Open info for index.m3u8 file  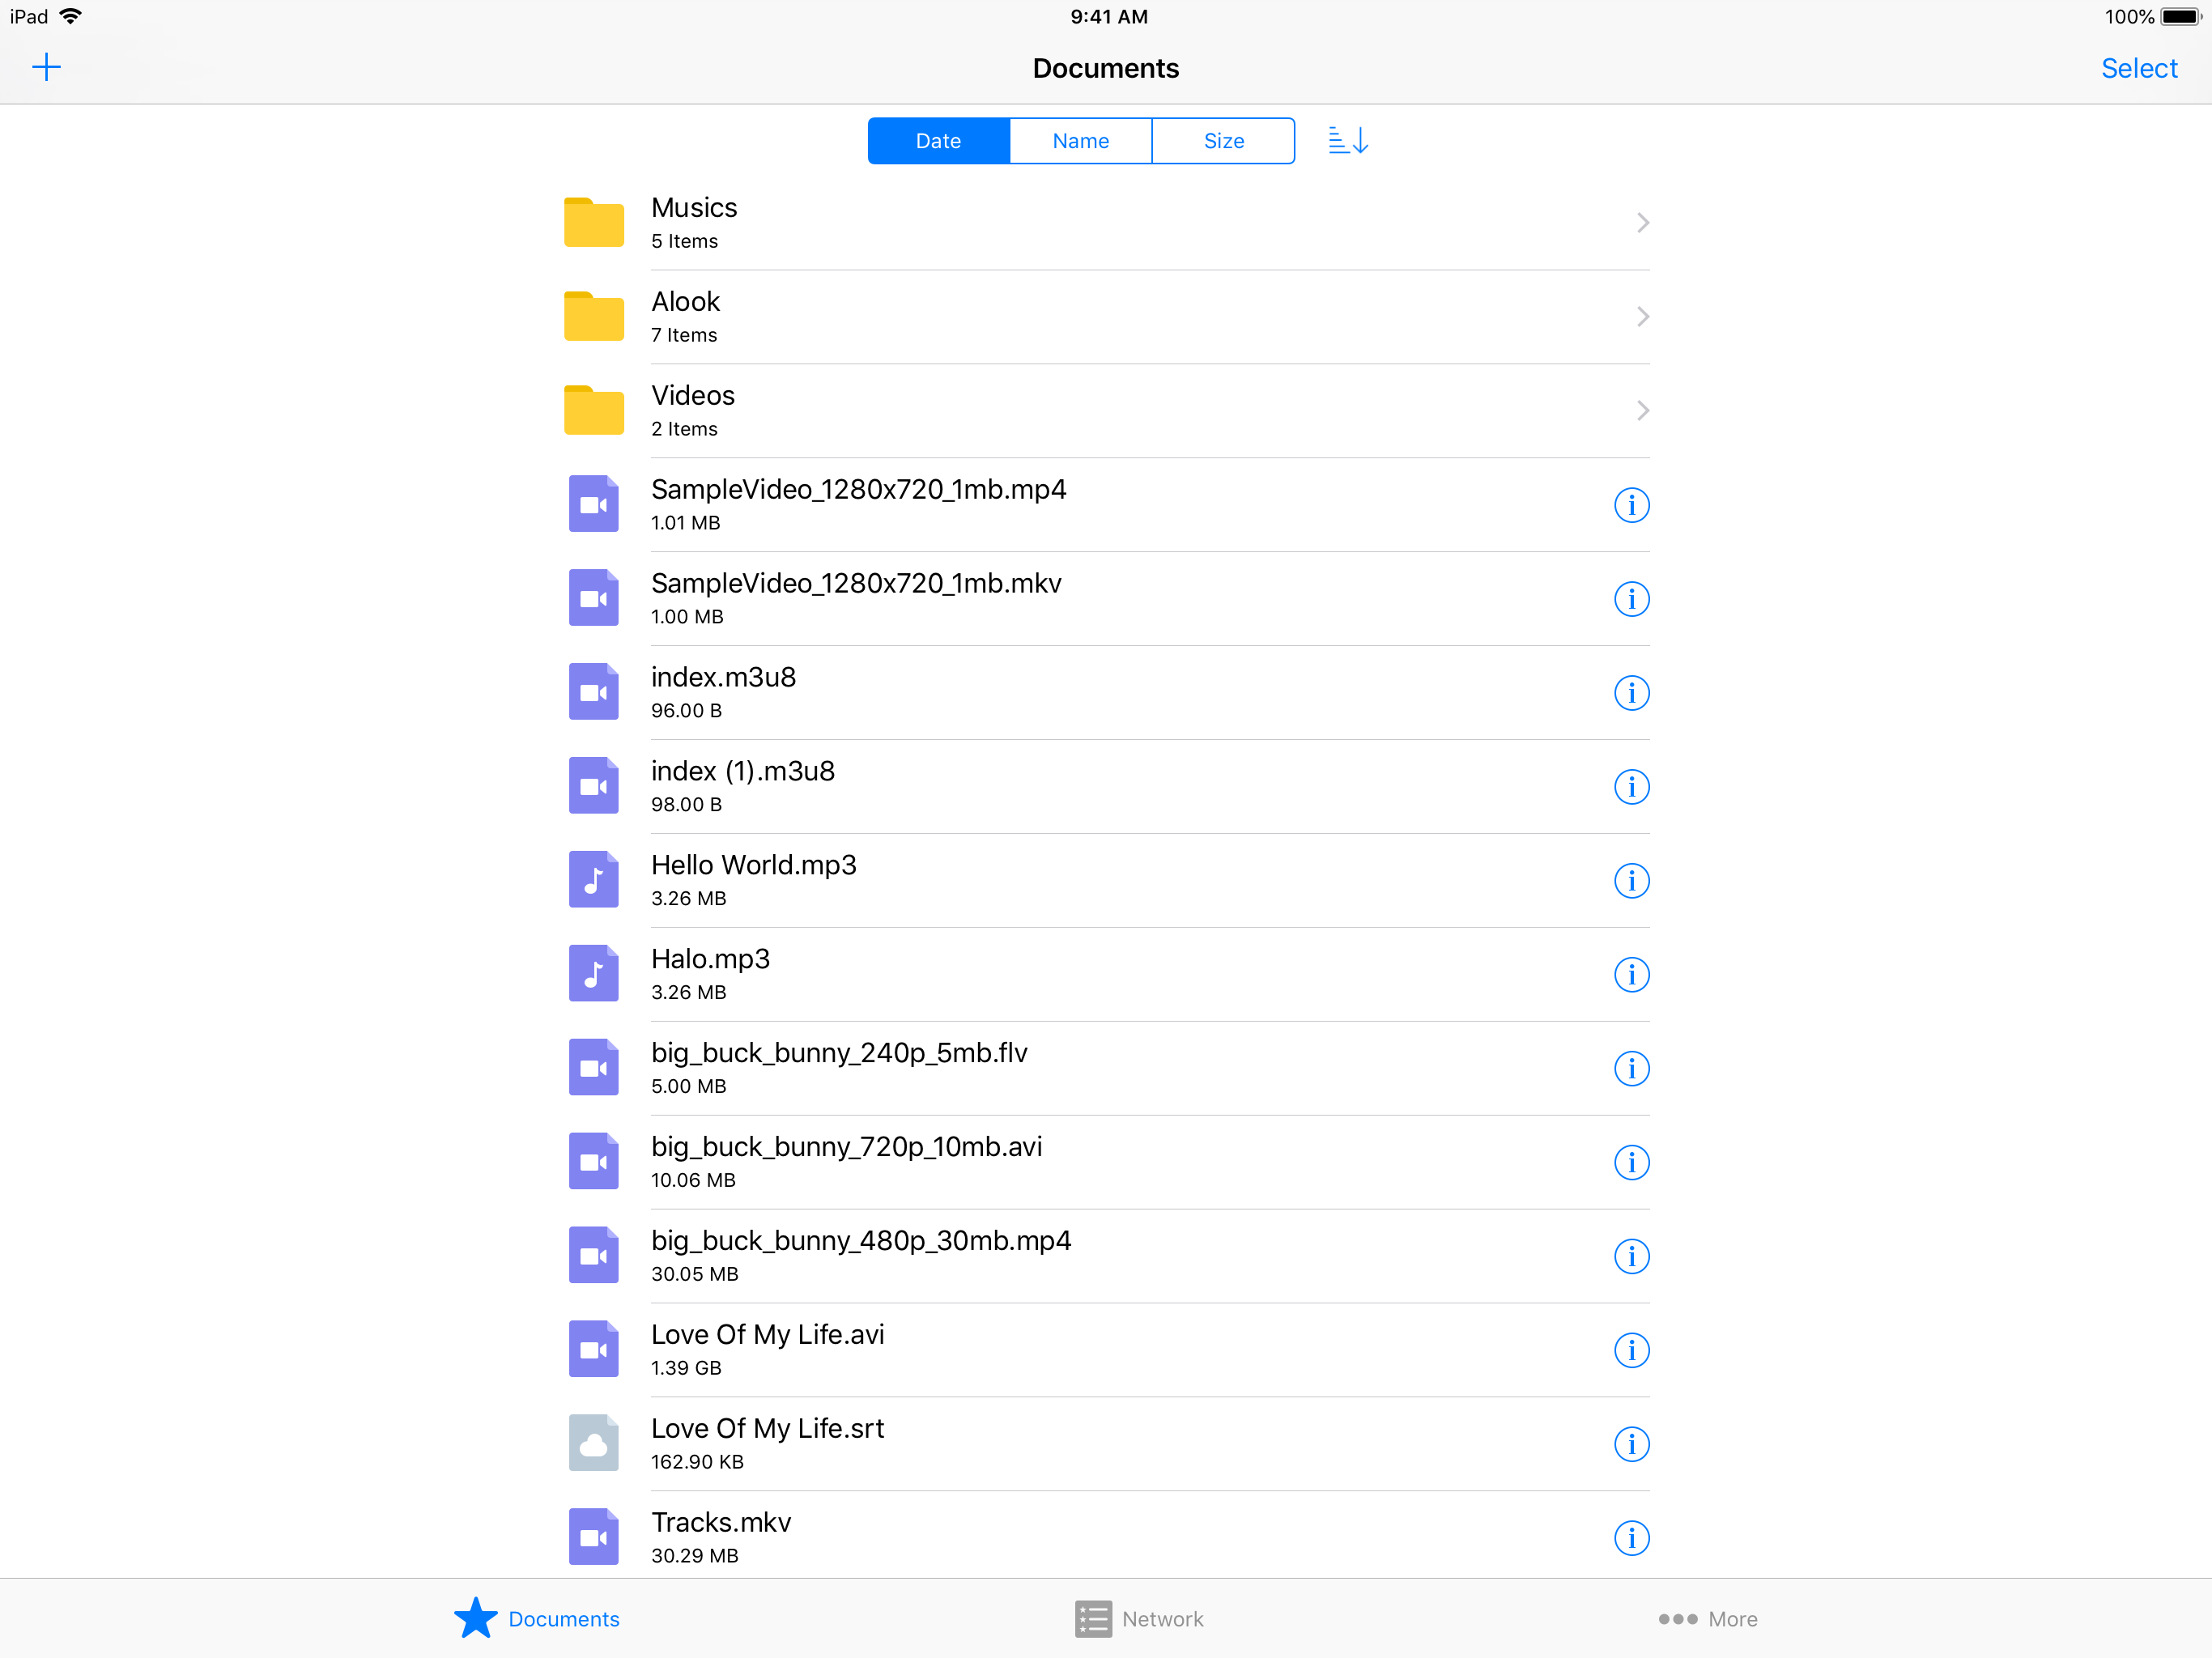(x=1631, y=692)
